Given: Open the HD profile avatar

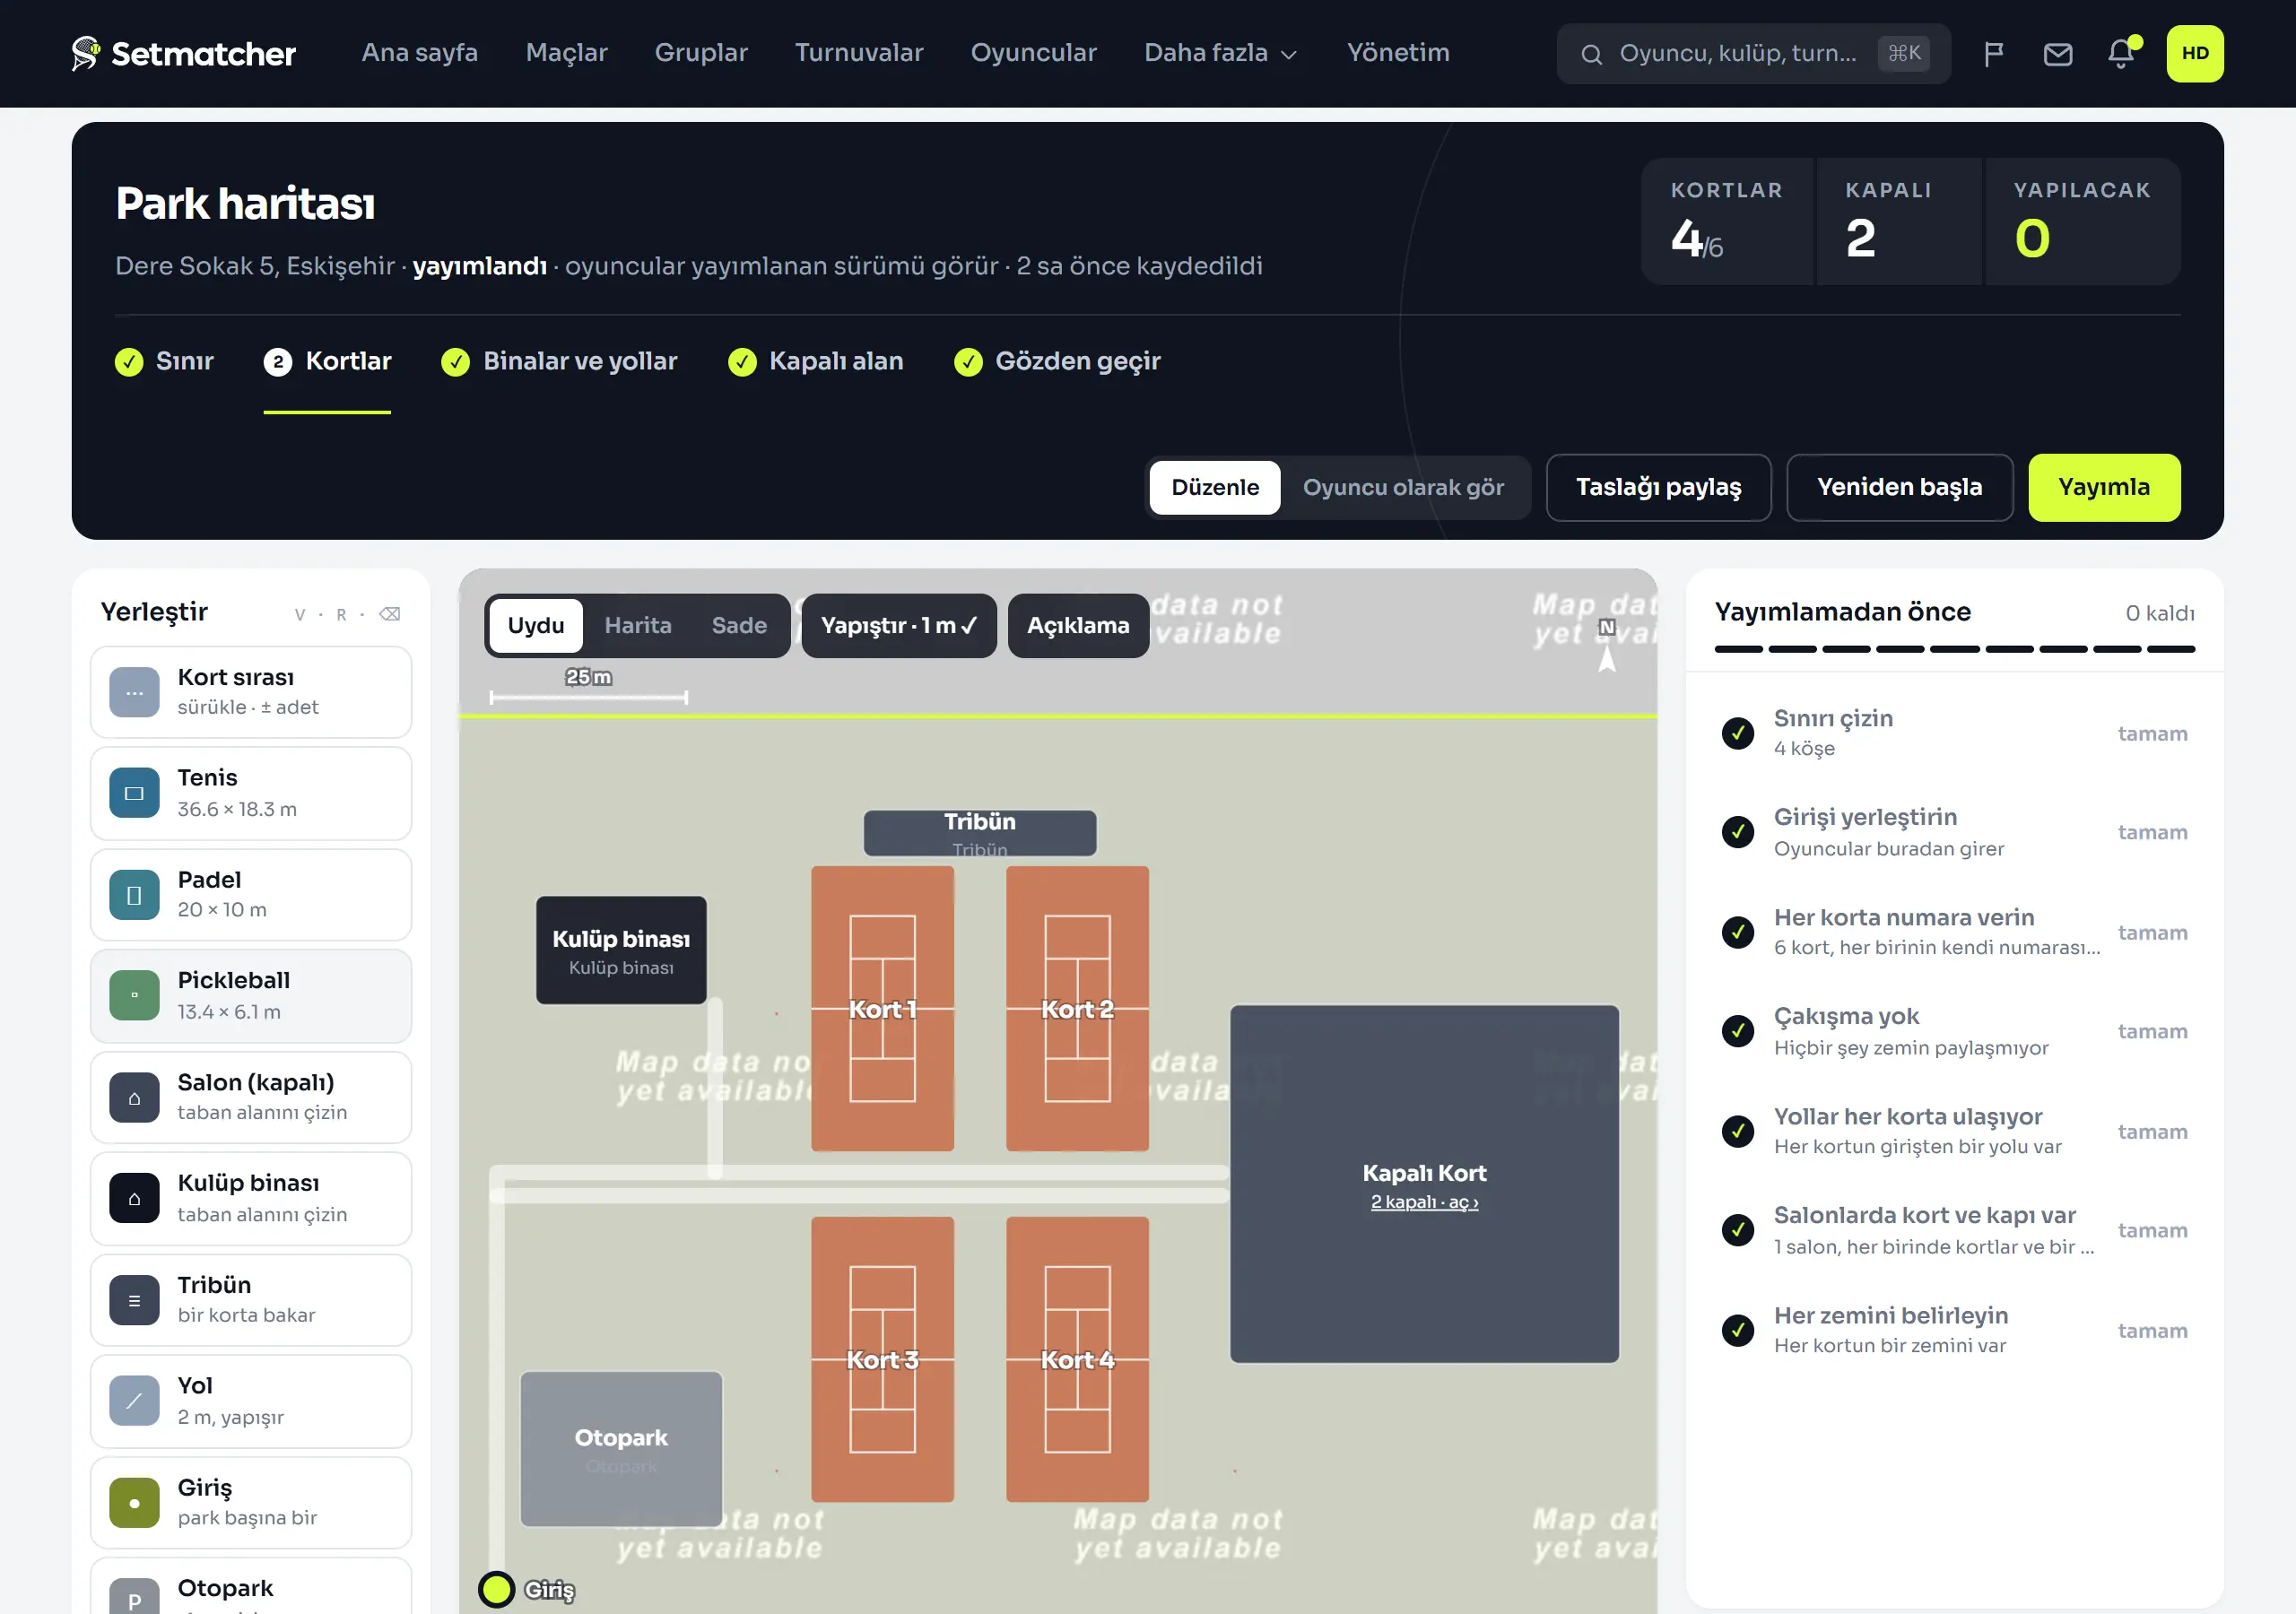Looking at the screenshot, I should point(2194,53).
